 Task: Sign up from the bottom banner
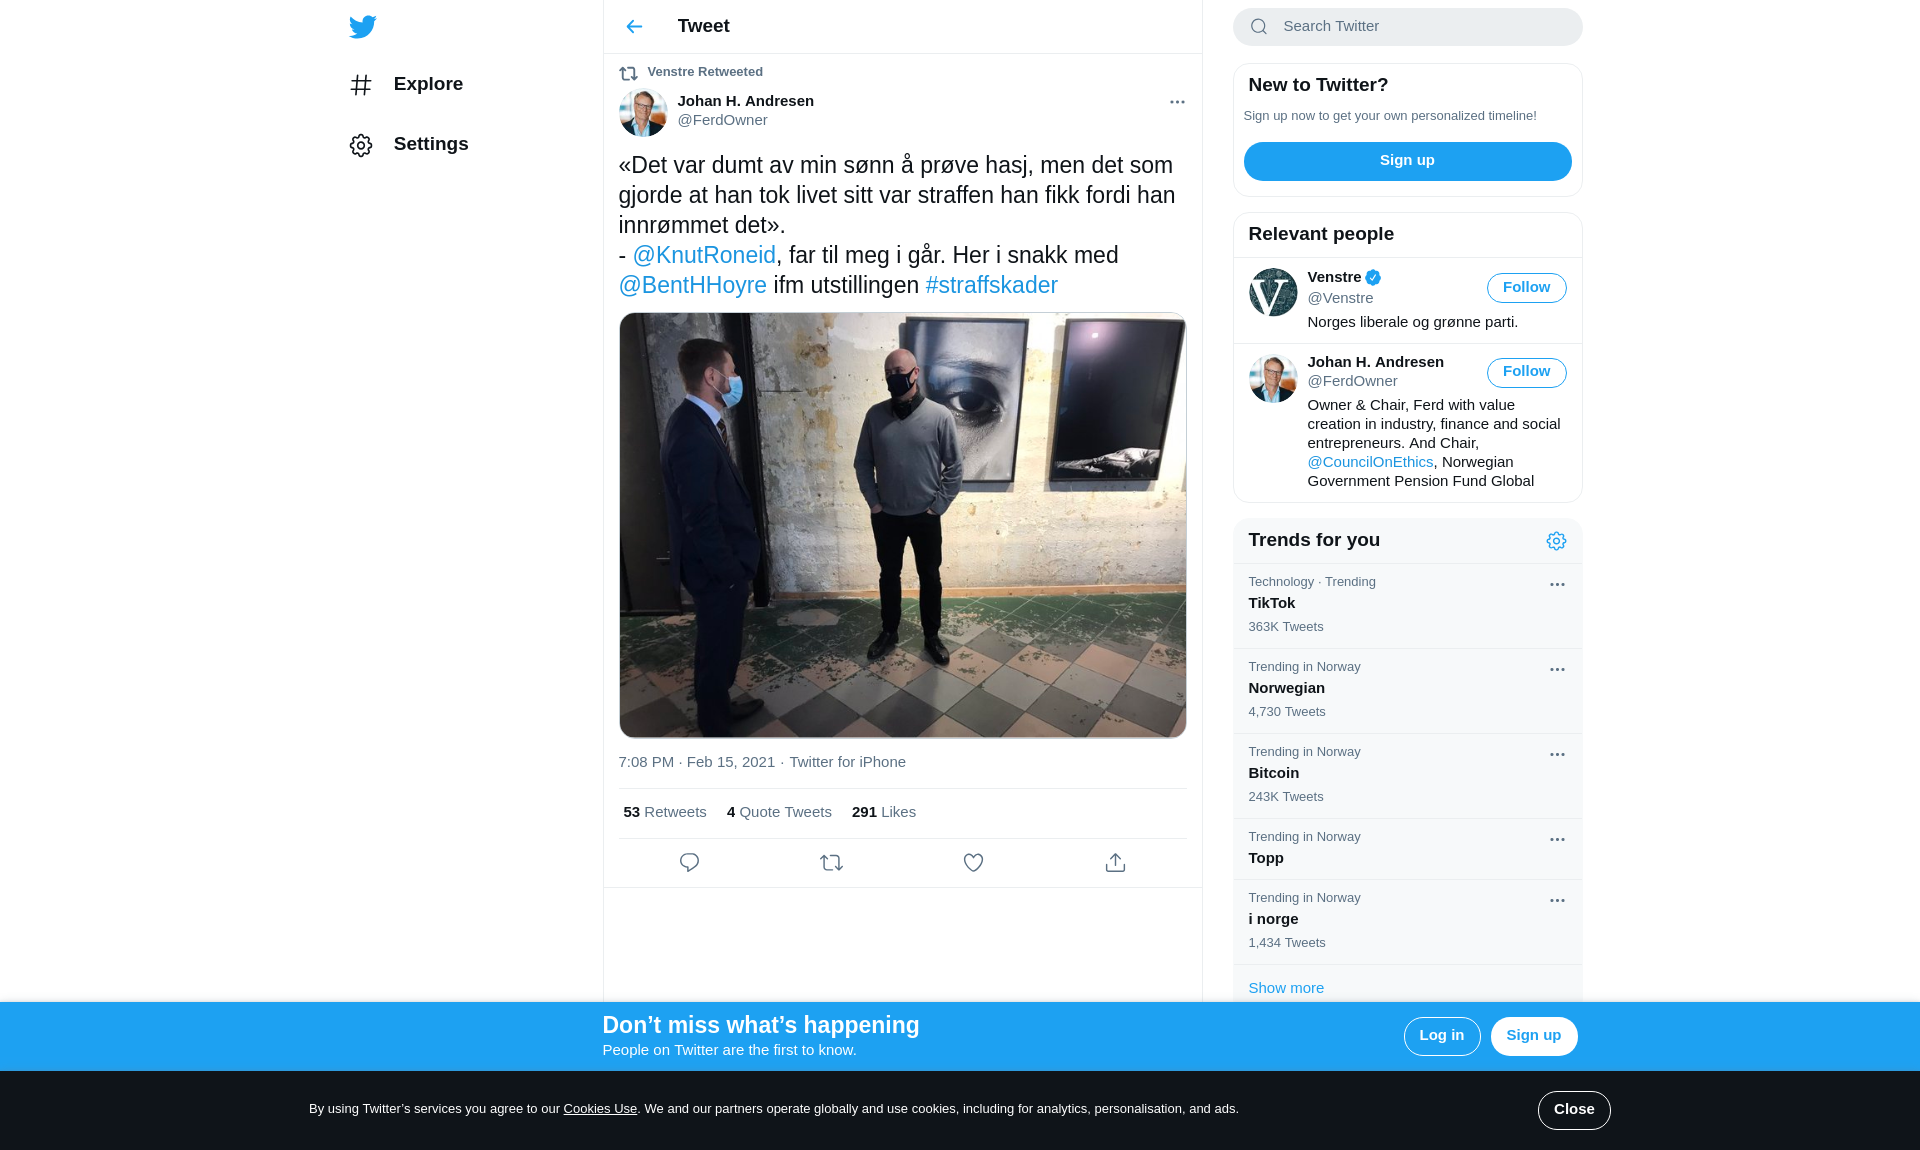(x=1533, y=1036)
